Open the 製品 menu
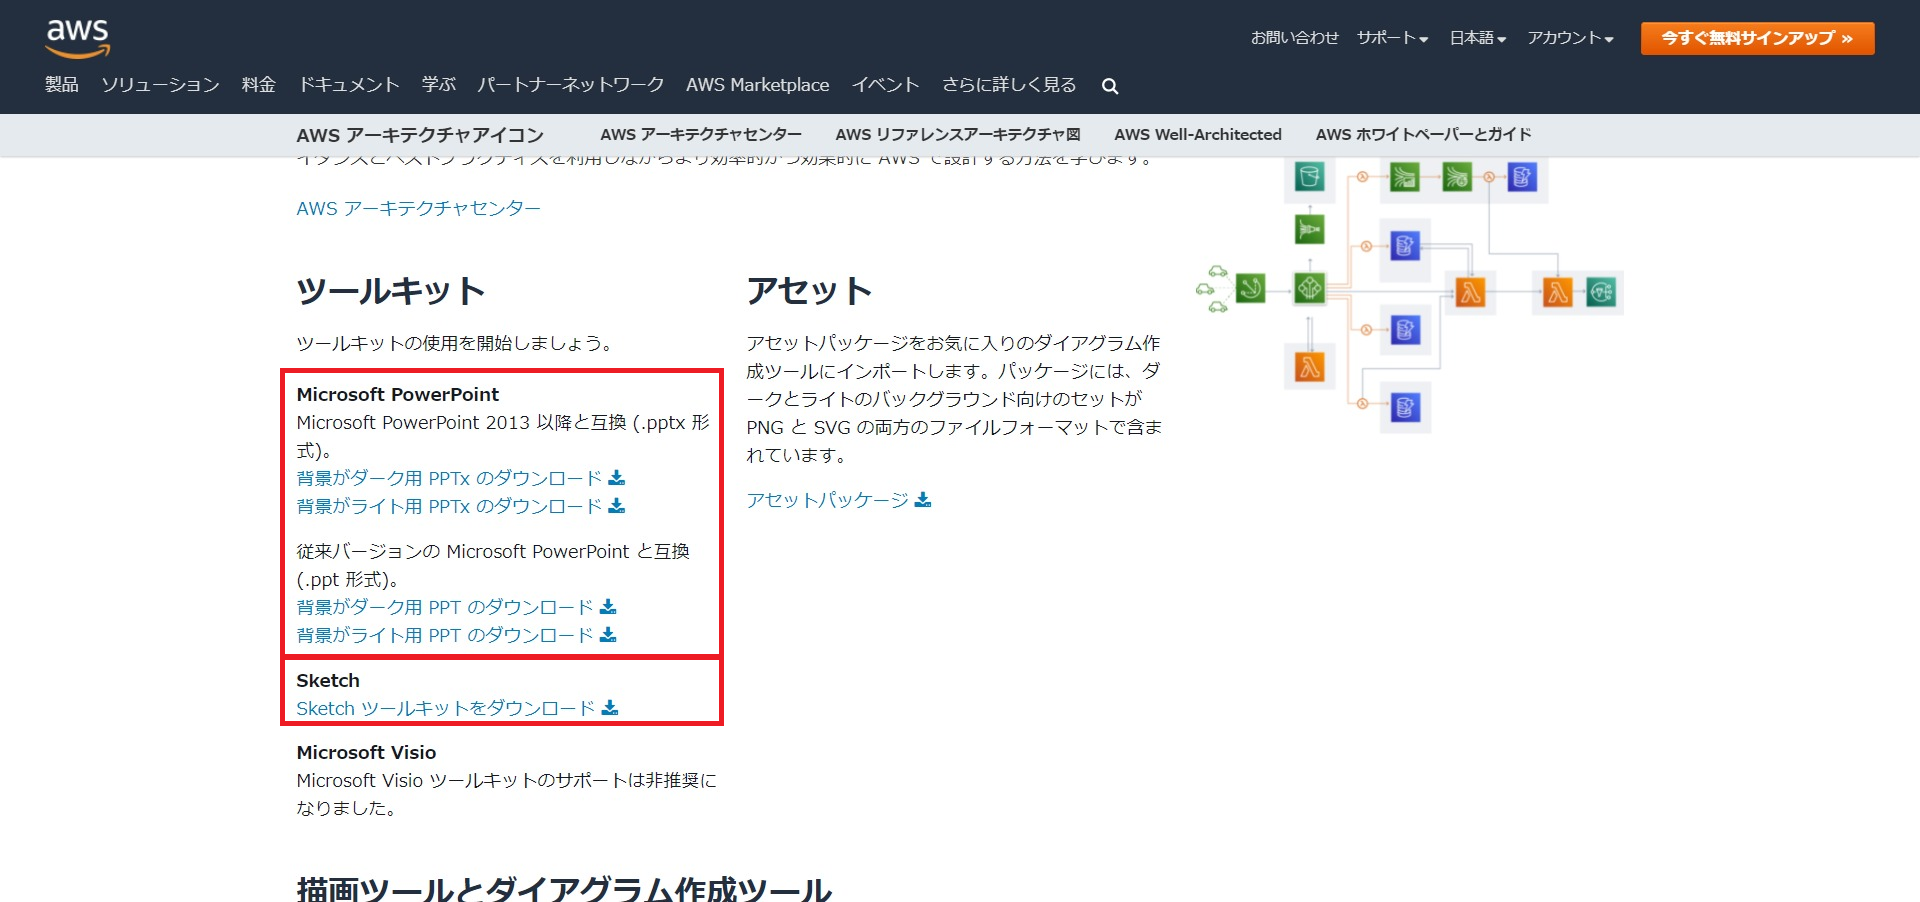The width and height of the screenshot is (1920, 902). pyautogui.click(x=62, y=85)
